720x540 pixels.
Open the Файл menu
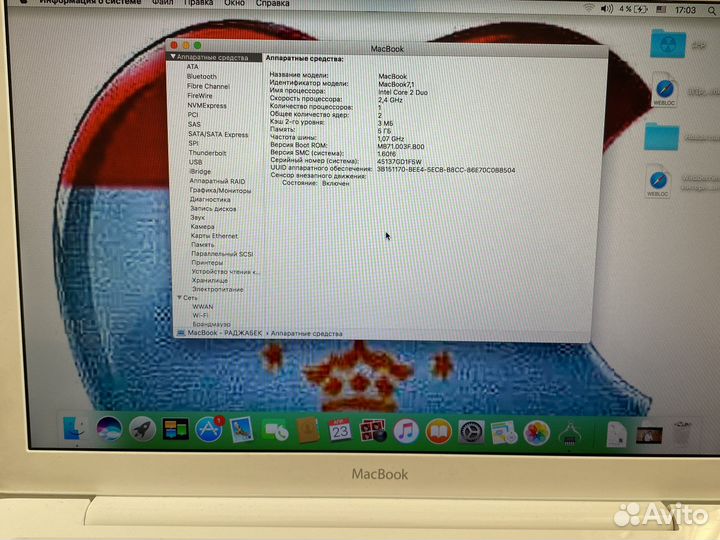point(163,3)
